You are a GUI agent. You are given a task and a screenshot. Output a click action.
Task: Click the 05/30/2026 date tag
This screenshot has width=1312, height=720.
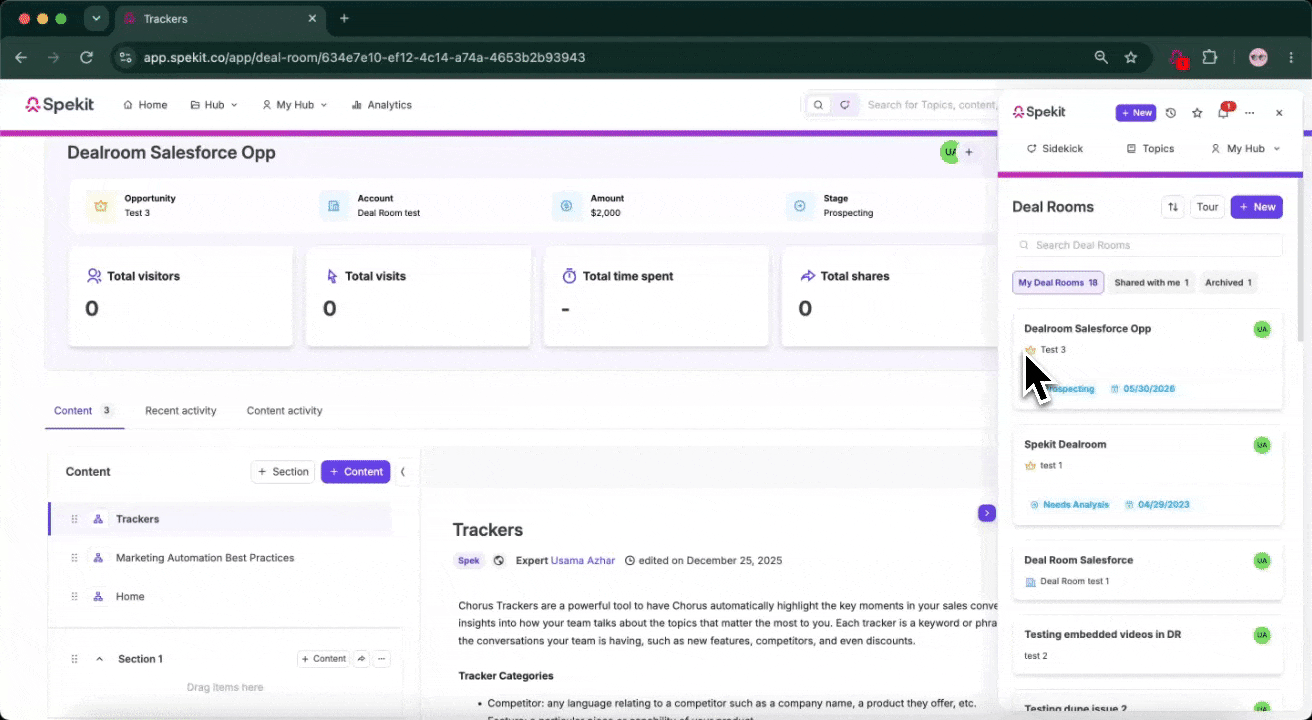click(x=1143, y=389)
